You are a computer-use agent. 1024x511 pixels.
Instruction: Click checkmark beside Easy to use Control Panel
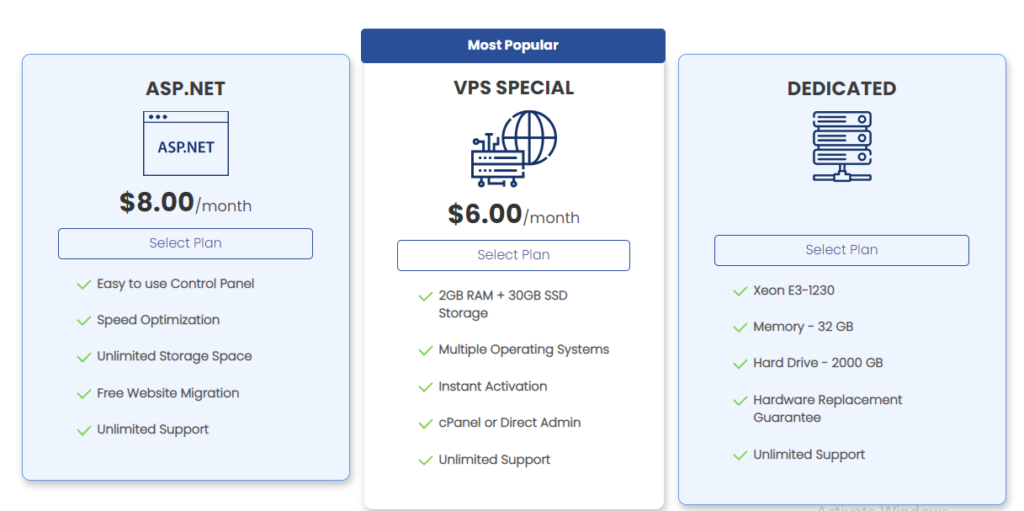84,284
